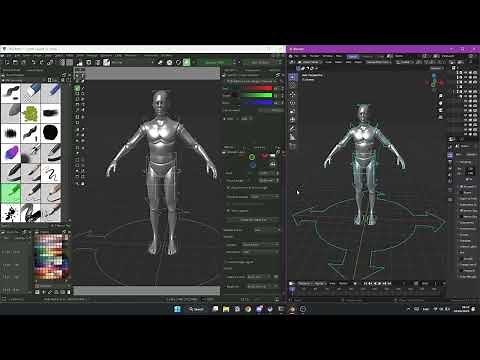480x360 pixels.
Task: Open the Render menu in Blender
Action: (x=314, y=56)
